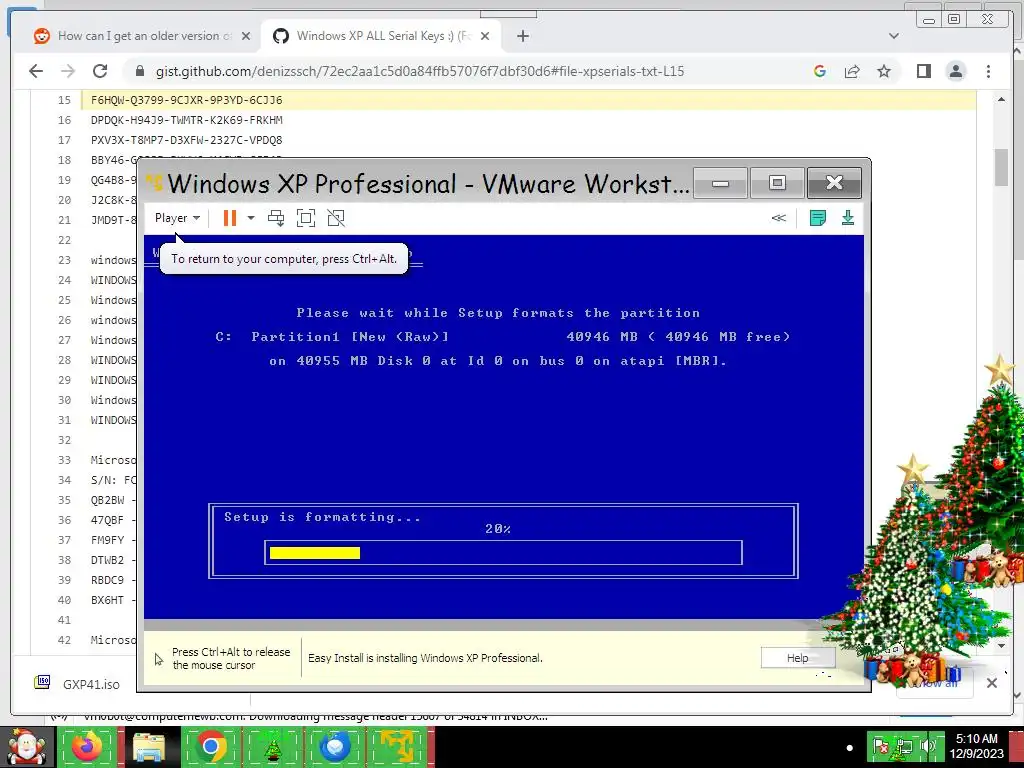
Task: Switch to Chrome in the taskbar
Action: tap(211, 747)
